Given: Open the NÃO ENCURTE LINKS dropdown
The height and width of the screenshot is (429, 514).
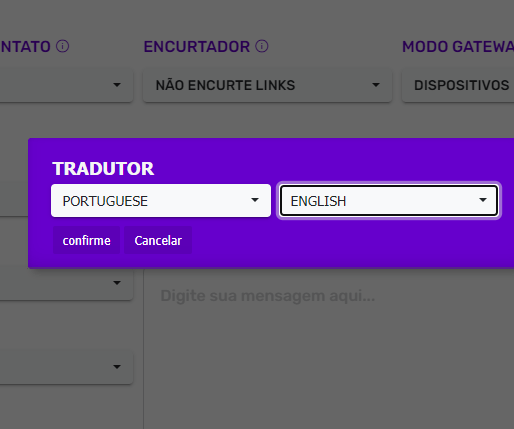Looking at the screenshot, I should pos(267,85).
